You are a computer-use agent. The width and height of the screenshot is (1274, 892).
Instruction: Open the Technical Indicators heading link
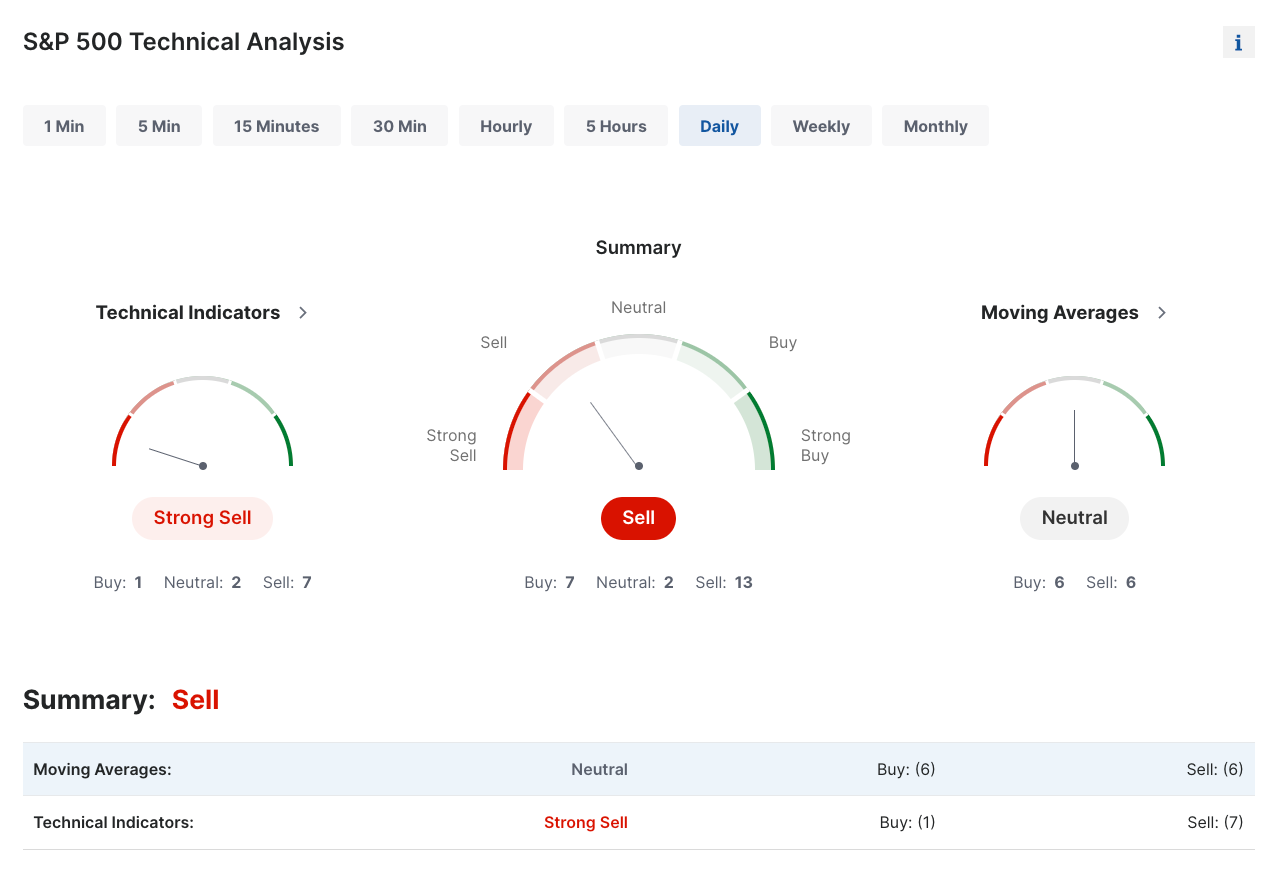pyautogui.click(x=188, y=312)
